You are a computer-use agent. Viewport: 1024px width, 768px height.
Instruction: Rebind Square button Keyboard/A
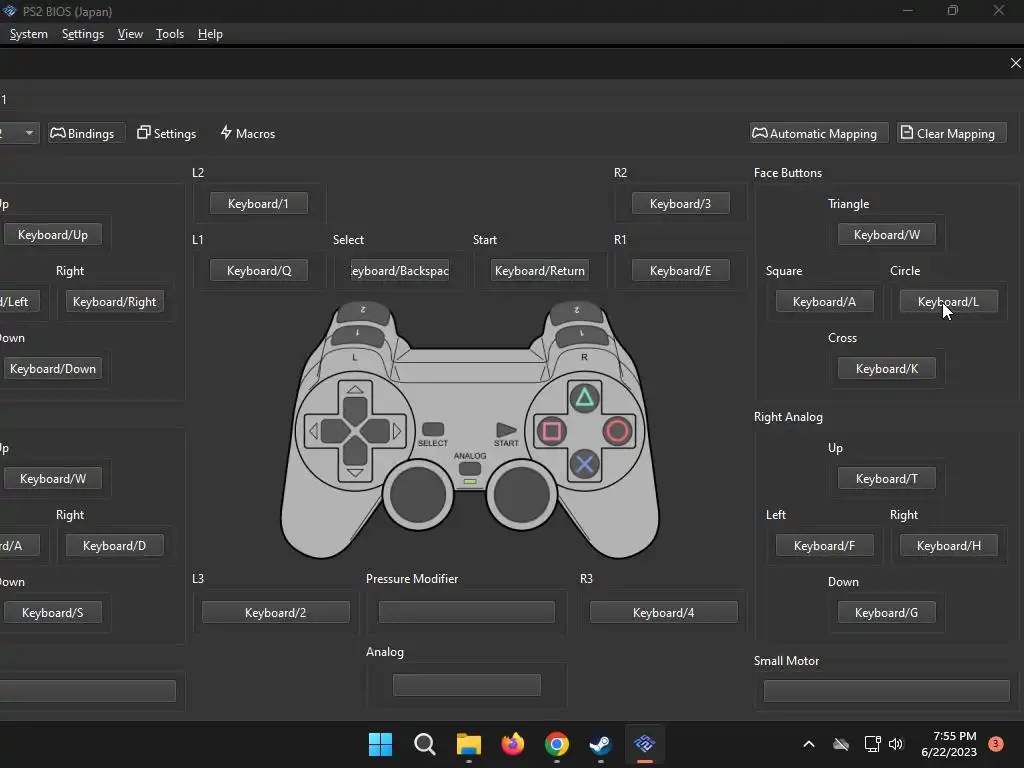(x=824, y=302)
